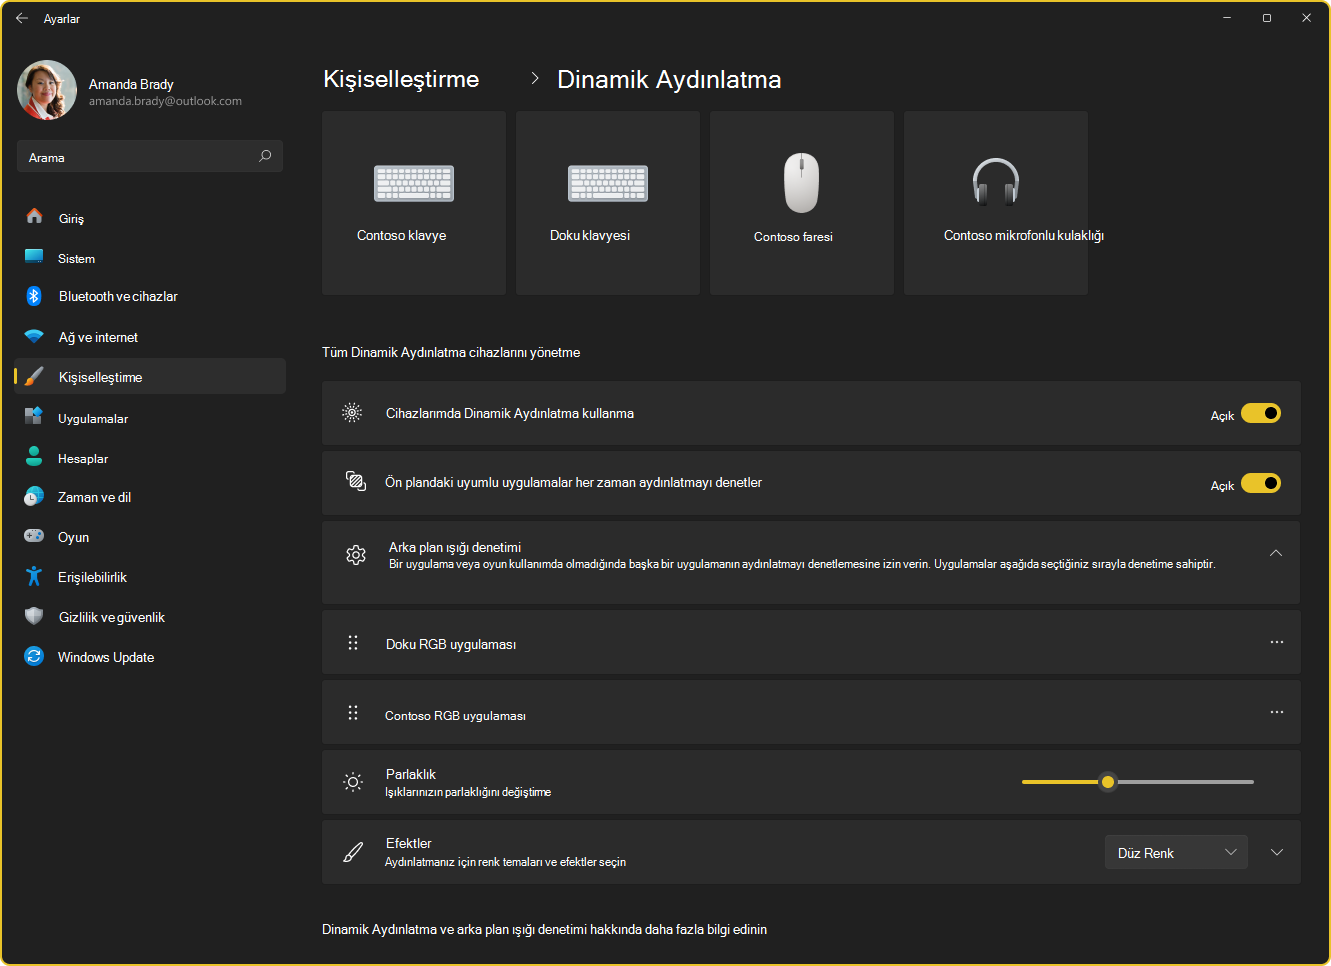Viewport: 1331px width, 966px height.
Task: Open the Doku klavyesi device card
Action: (x=608, y=203)
